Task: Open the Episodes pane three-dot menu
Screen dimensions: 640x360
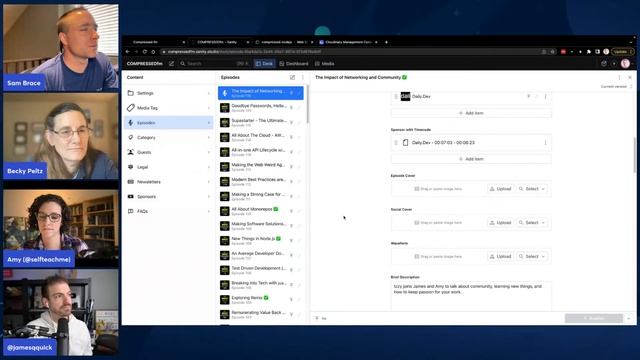Action: click(x=302, y=77)
